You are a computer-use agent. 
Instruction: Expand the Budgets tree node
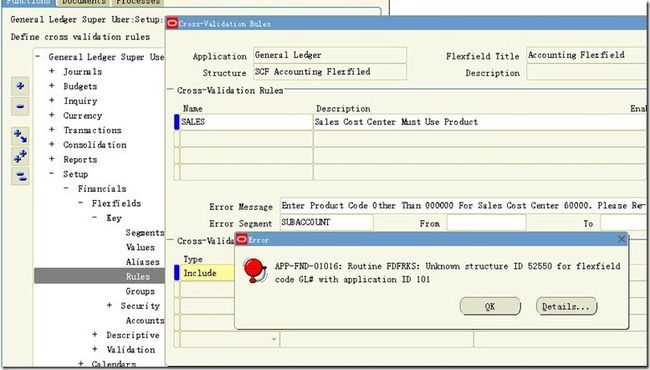52,86
